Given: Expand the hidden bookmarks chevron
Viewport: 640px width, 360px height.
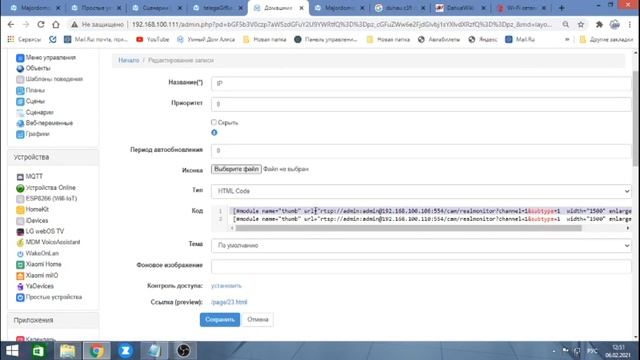Looking at the screenshot, I should pyautogui.click(x=567, y=40).
